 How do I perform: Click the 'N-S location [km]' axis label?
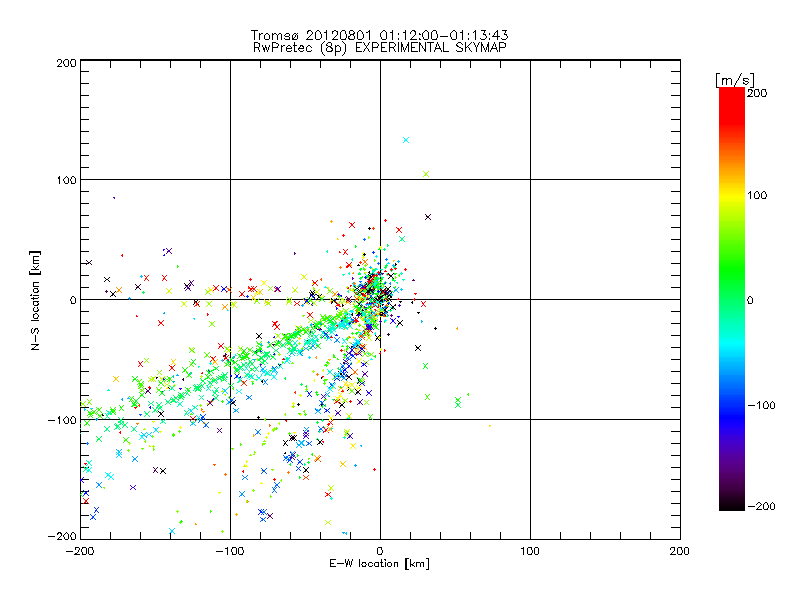pyautogui.click(x=35, y=301)
